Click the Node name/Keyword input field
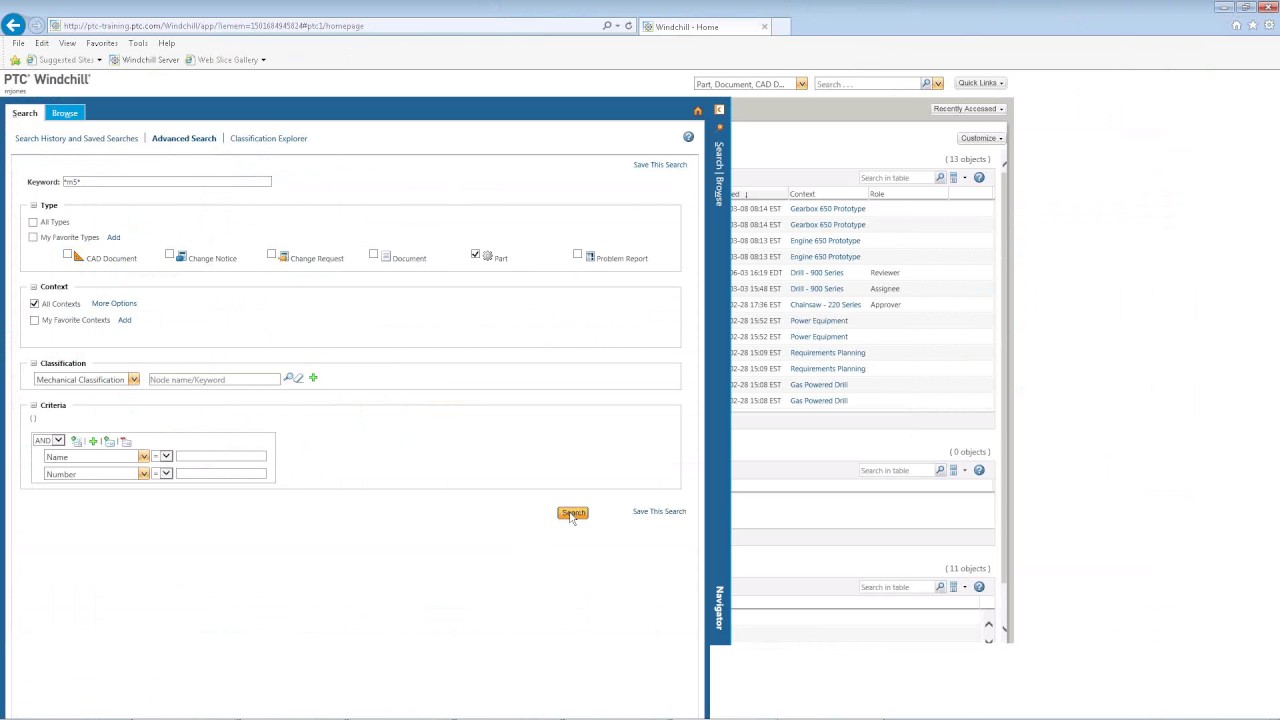 [x=214, y=379]
